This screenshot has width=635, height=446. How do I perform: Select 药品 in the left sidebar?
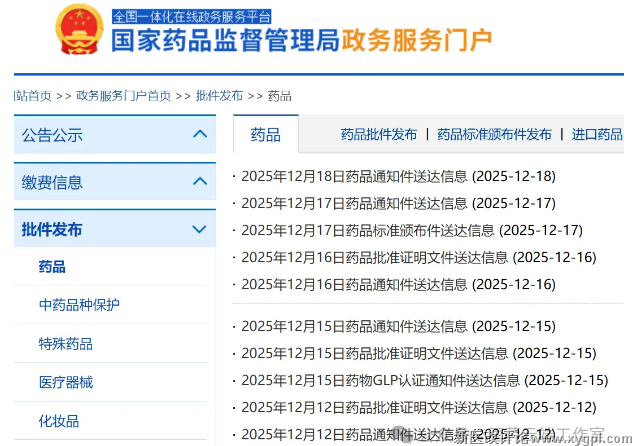[x=52, y=267]
